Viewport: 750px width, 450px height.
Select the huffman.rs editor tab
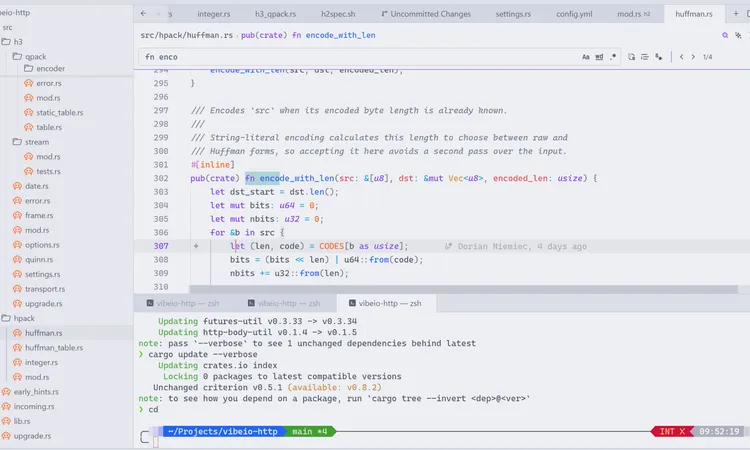[x=694, y=14]
